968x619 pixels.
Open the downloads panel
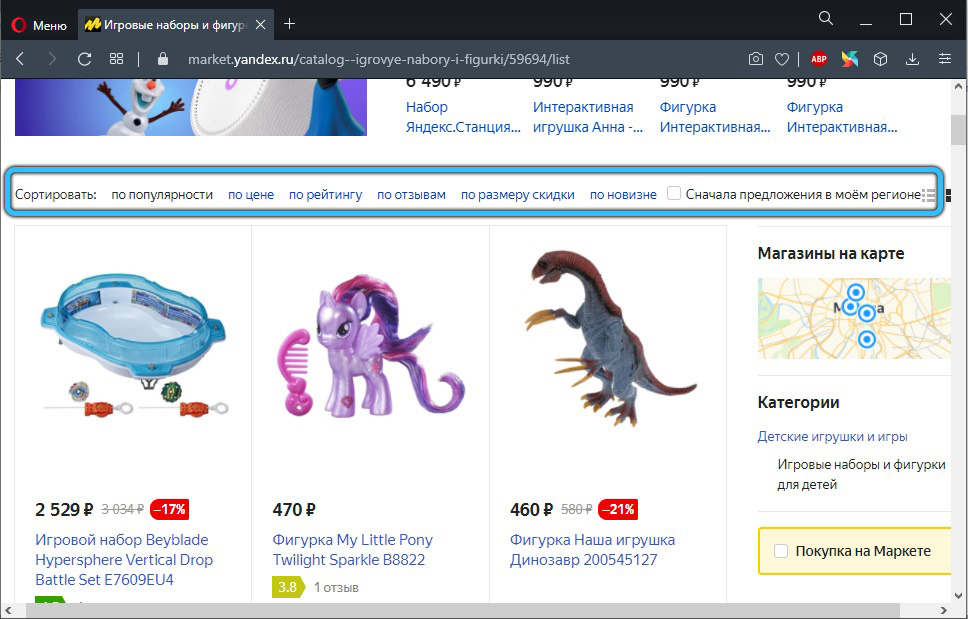tap(912, 59)
